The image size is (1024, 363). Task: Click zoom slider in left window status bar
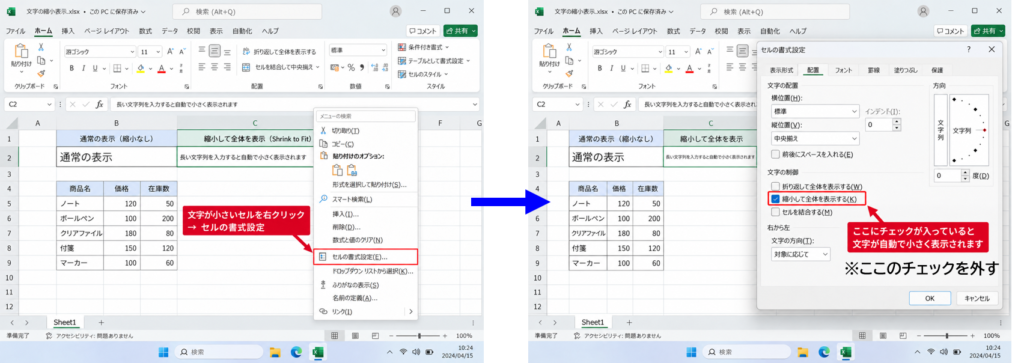[419, 336]
